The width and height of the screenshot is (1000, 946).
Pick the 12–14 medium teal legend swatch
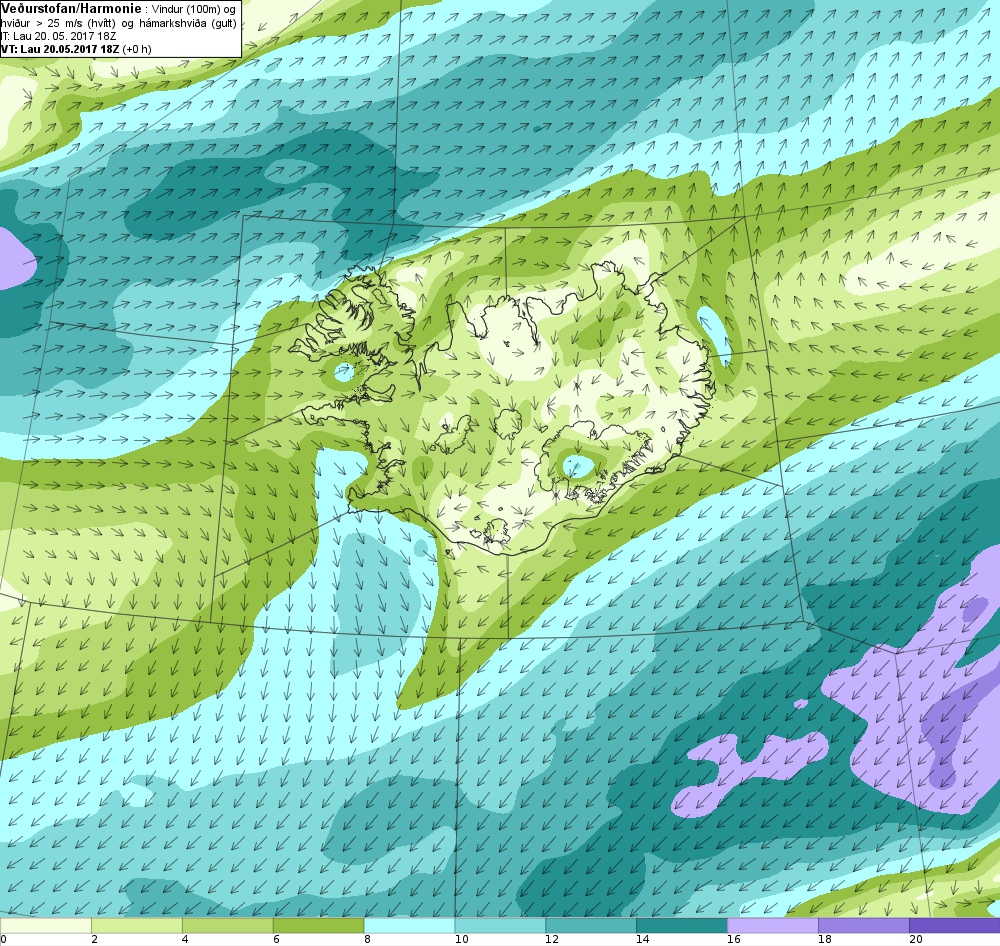pos(591,926)
